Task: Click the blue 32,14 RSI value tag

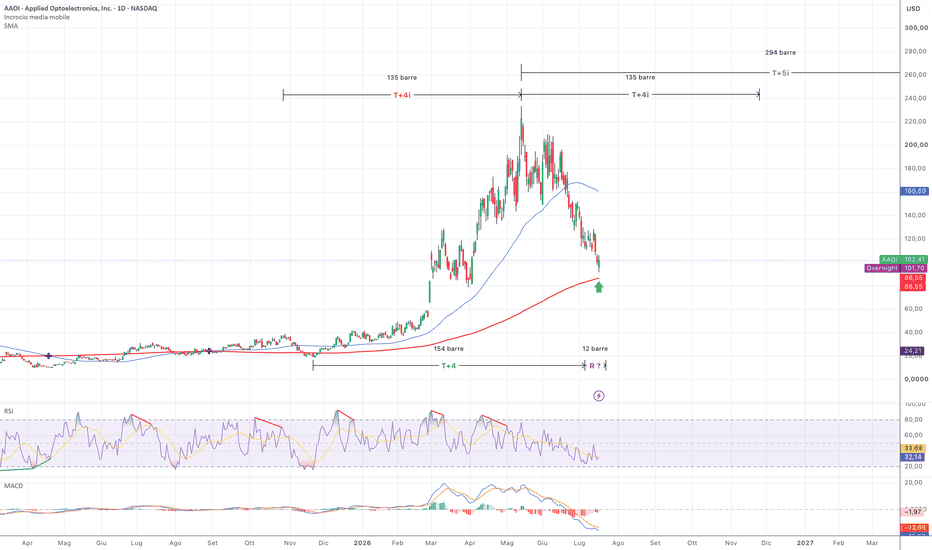Action: (913, 457)
